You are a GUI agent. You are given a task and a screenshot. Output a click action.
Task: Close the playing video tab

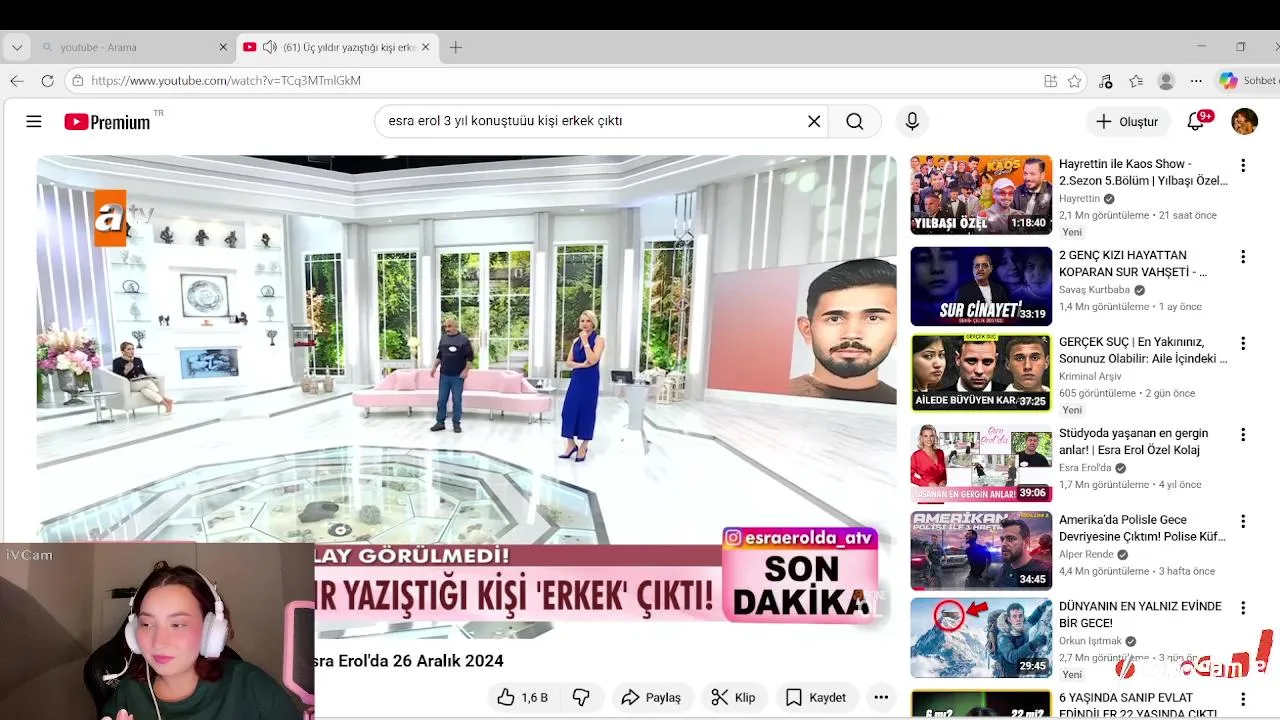(x=425, y=47)
